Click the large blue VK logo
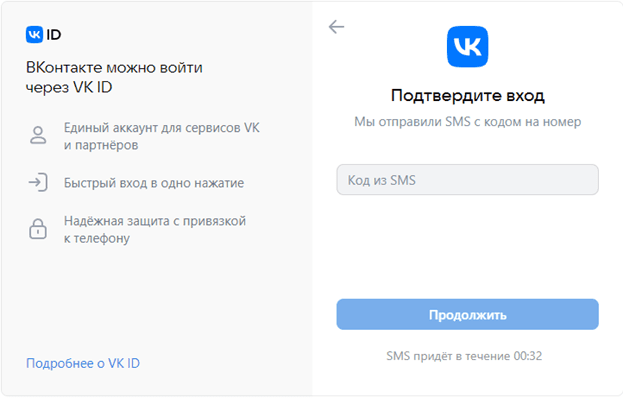Image resolution: width=623 pixels, height=400 pixels. [x=467, y=47]
